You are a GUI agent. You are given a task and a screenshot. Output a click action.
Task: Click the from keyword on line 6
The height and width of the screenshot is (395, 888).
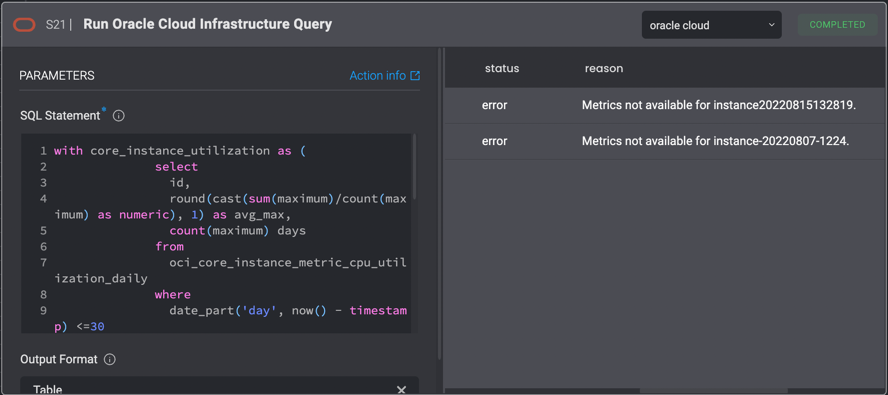169,247
